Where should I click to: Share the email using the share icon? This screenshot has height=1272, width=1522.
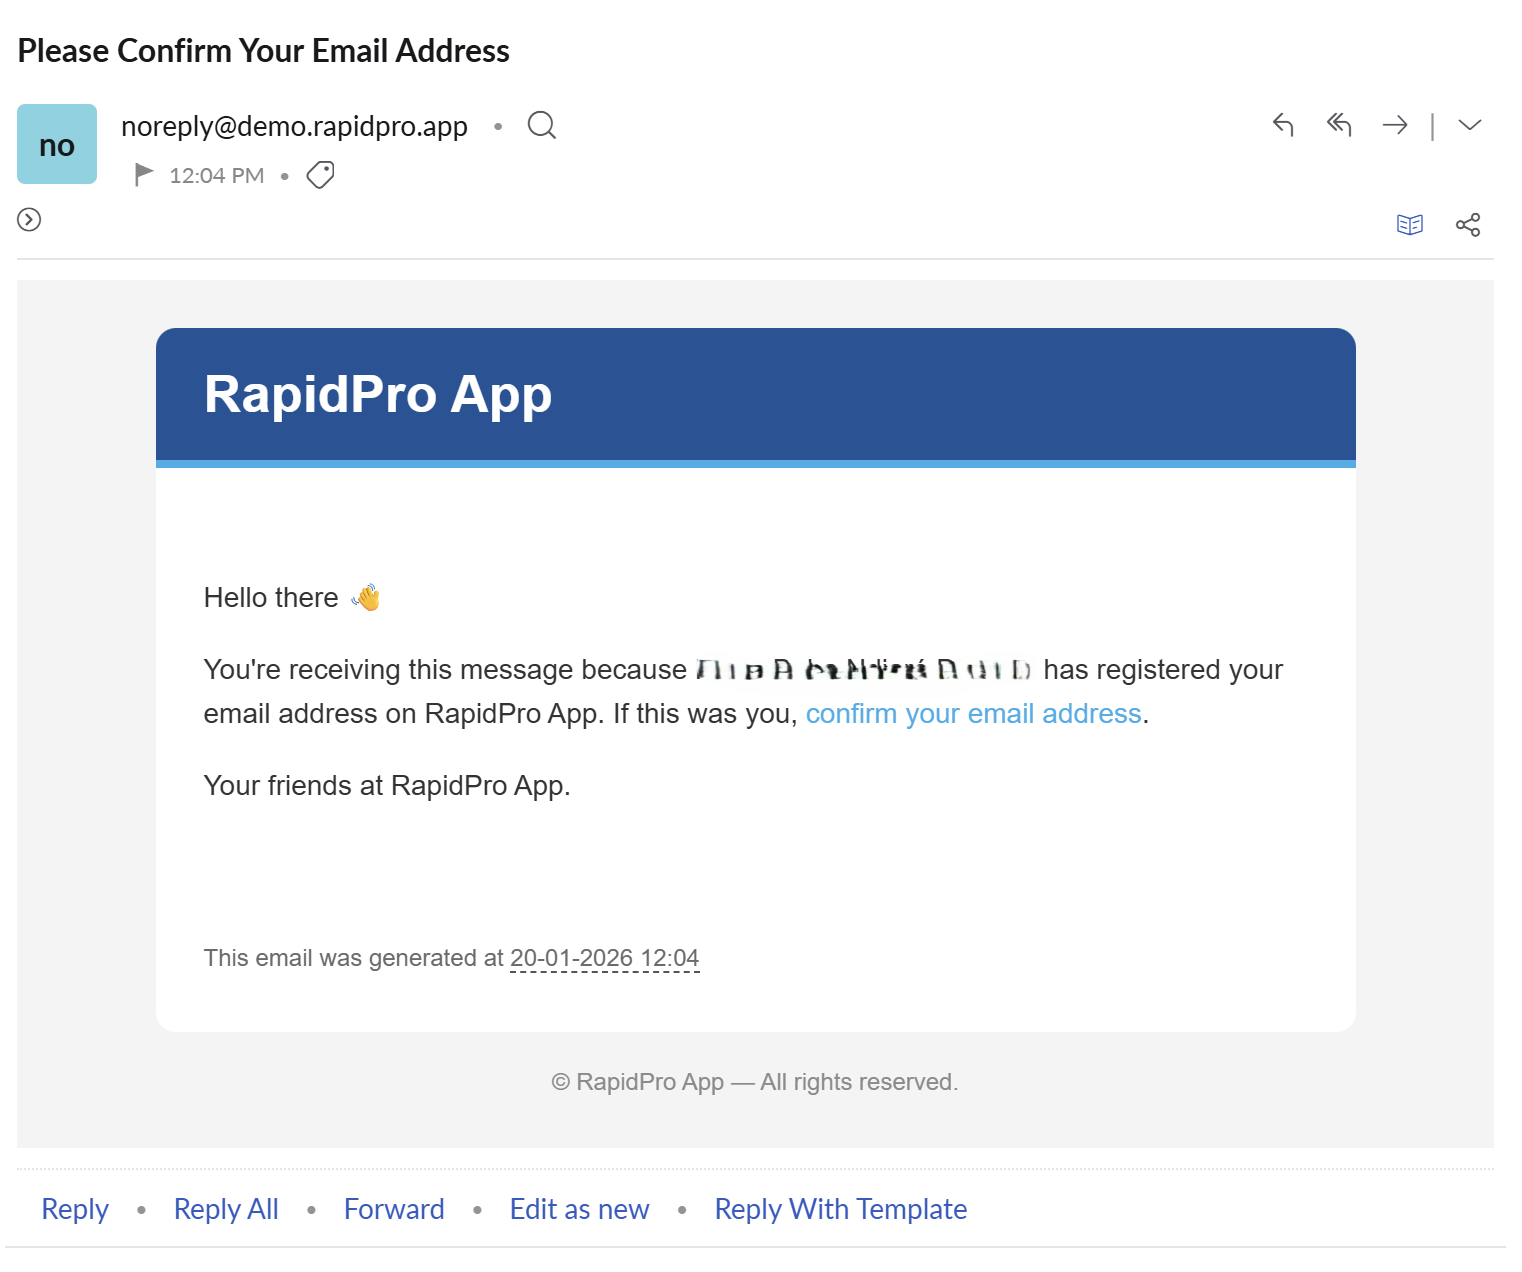[1468, 224]
